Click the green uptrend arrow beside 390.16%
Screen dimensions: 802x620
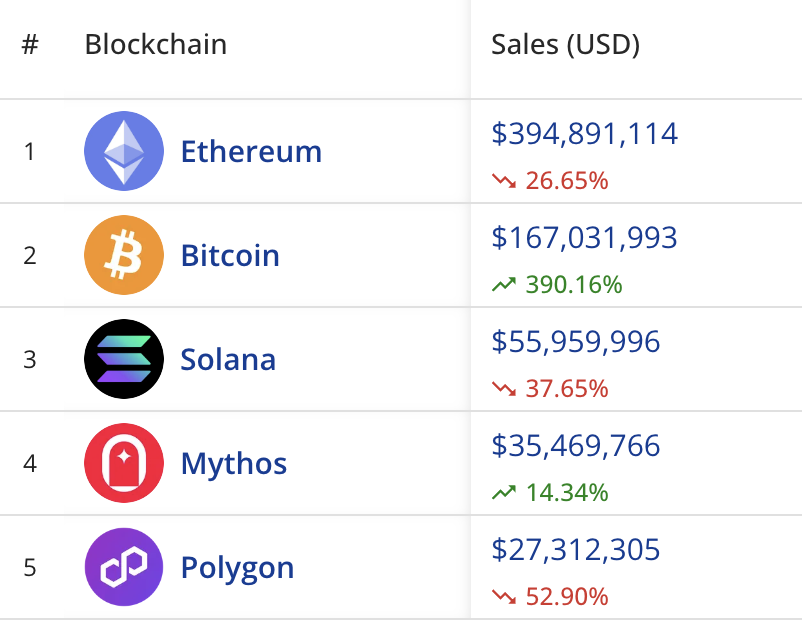point(504,285)
